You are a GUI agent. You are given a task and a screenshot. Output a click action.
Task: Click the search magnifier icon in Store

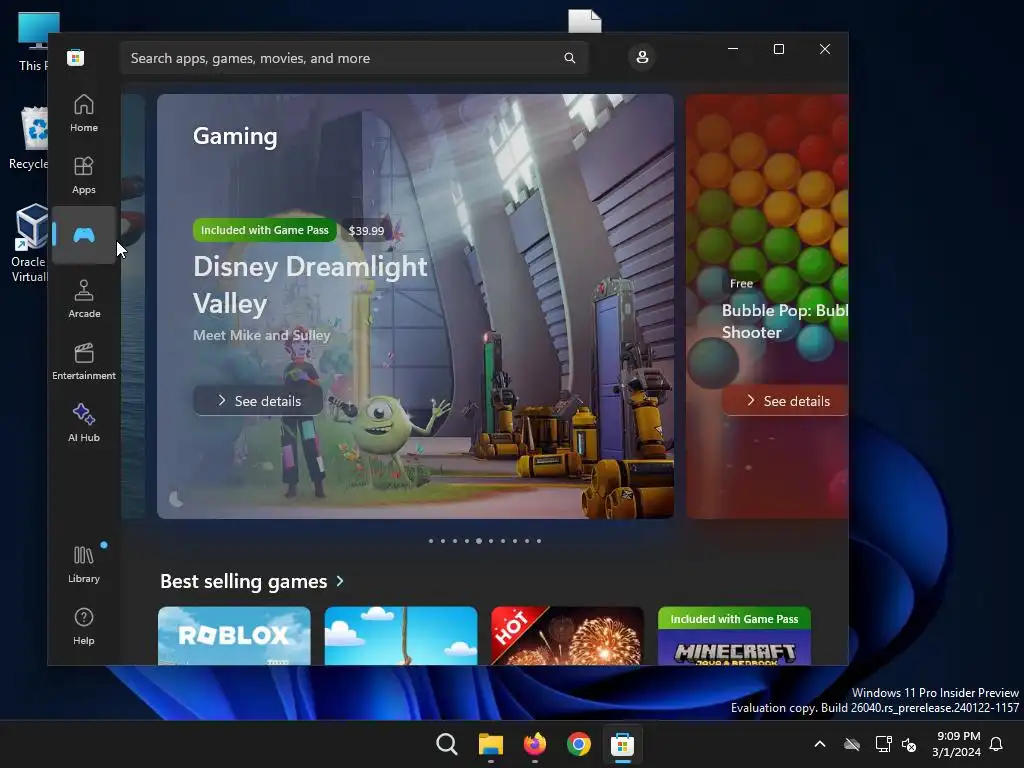click(569, 58)
